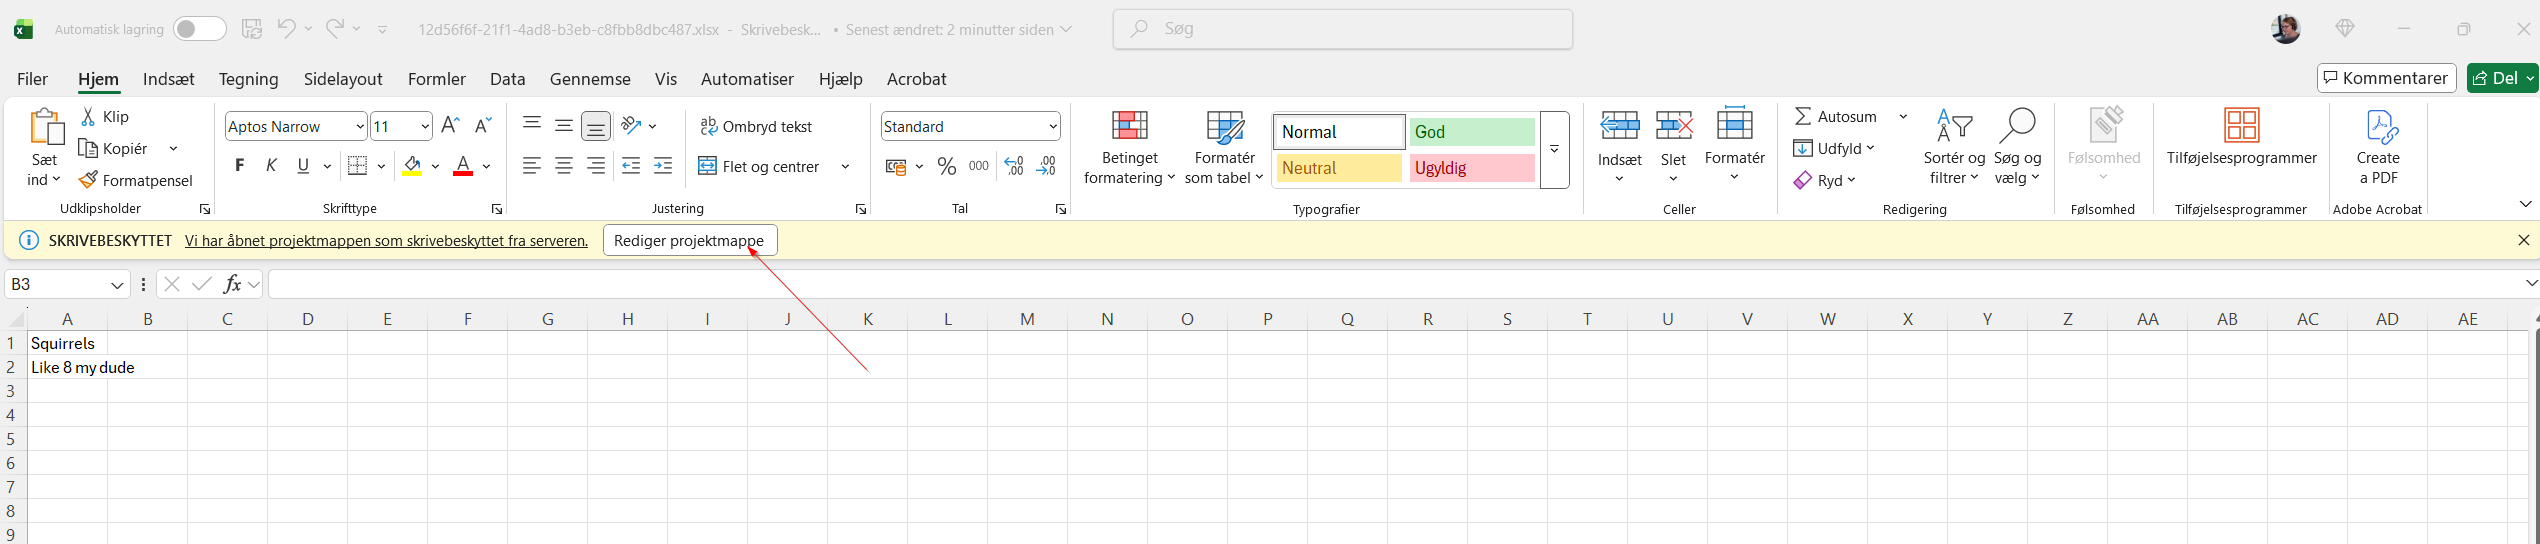
Task: Decrease font size with smaller A icon
Action: (483, 126)
